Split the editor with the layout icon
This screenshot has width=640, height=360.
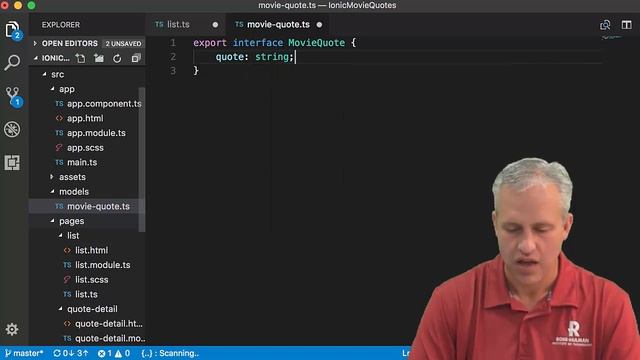(x=627, y=25)
